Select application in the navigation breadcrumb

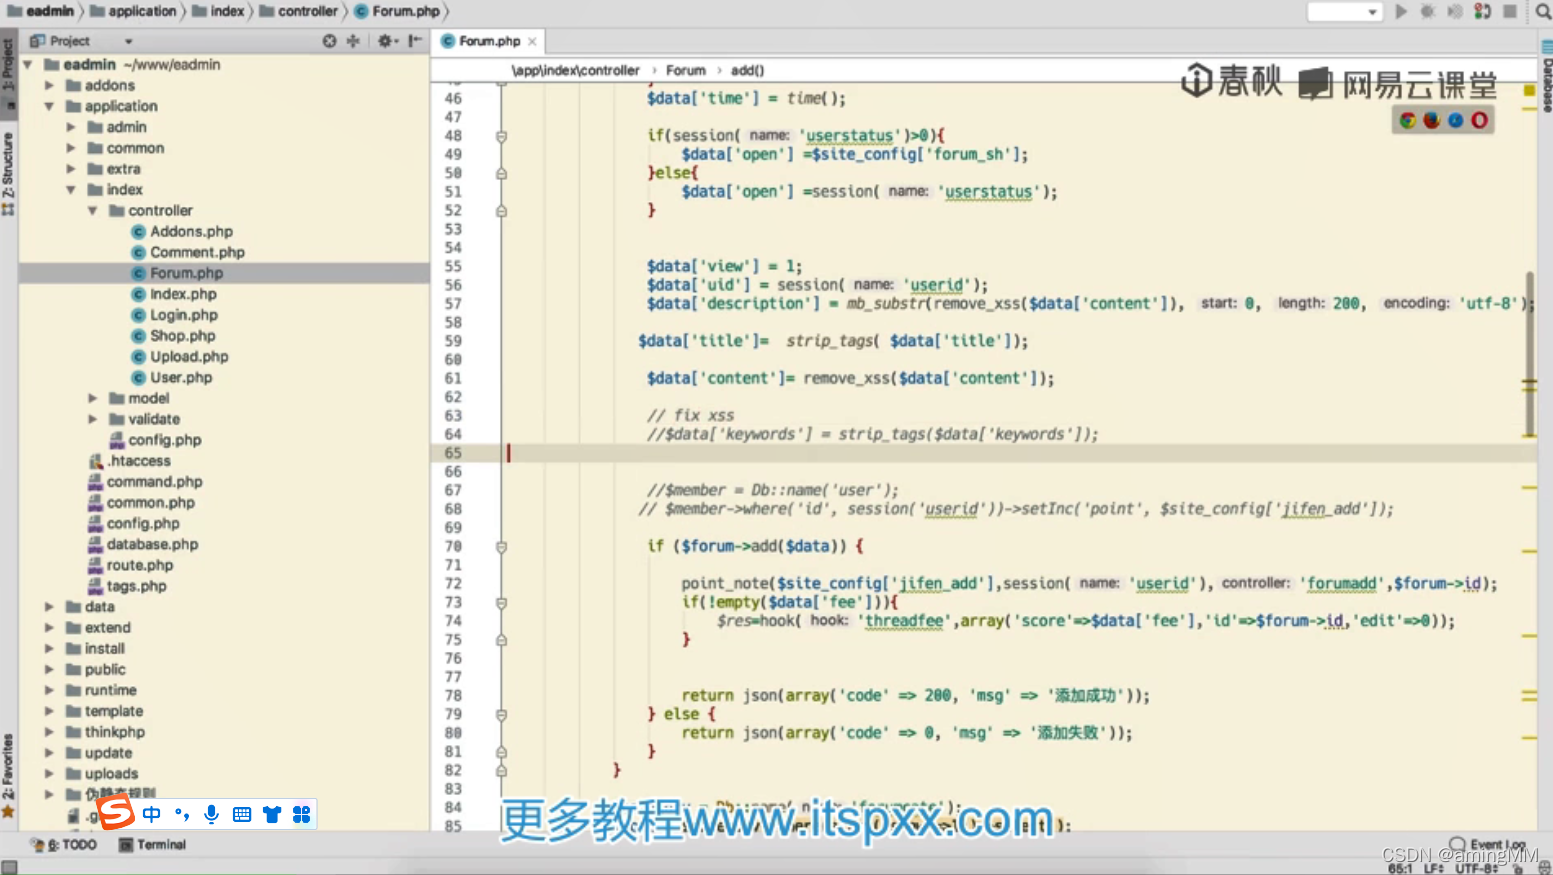[x=133, y=11]
